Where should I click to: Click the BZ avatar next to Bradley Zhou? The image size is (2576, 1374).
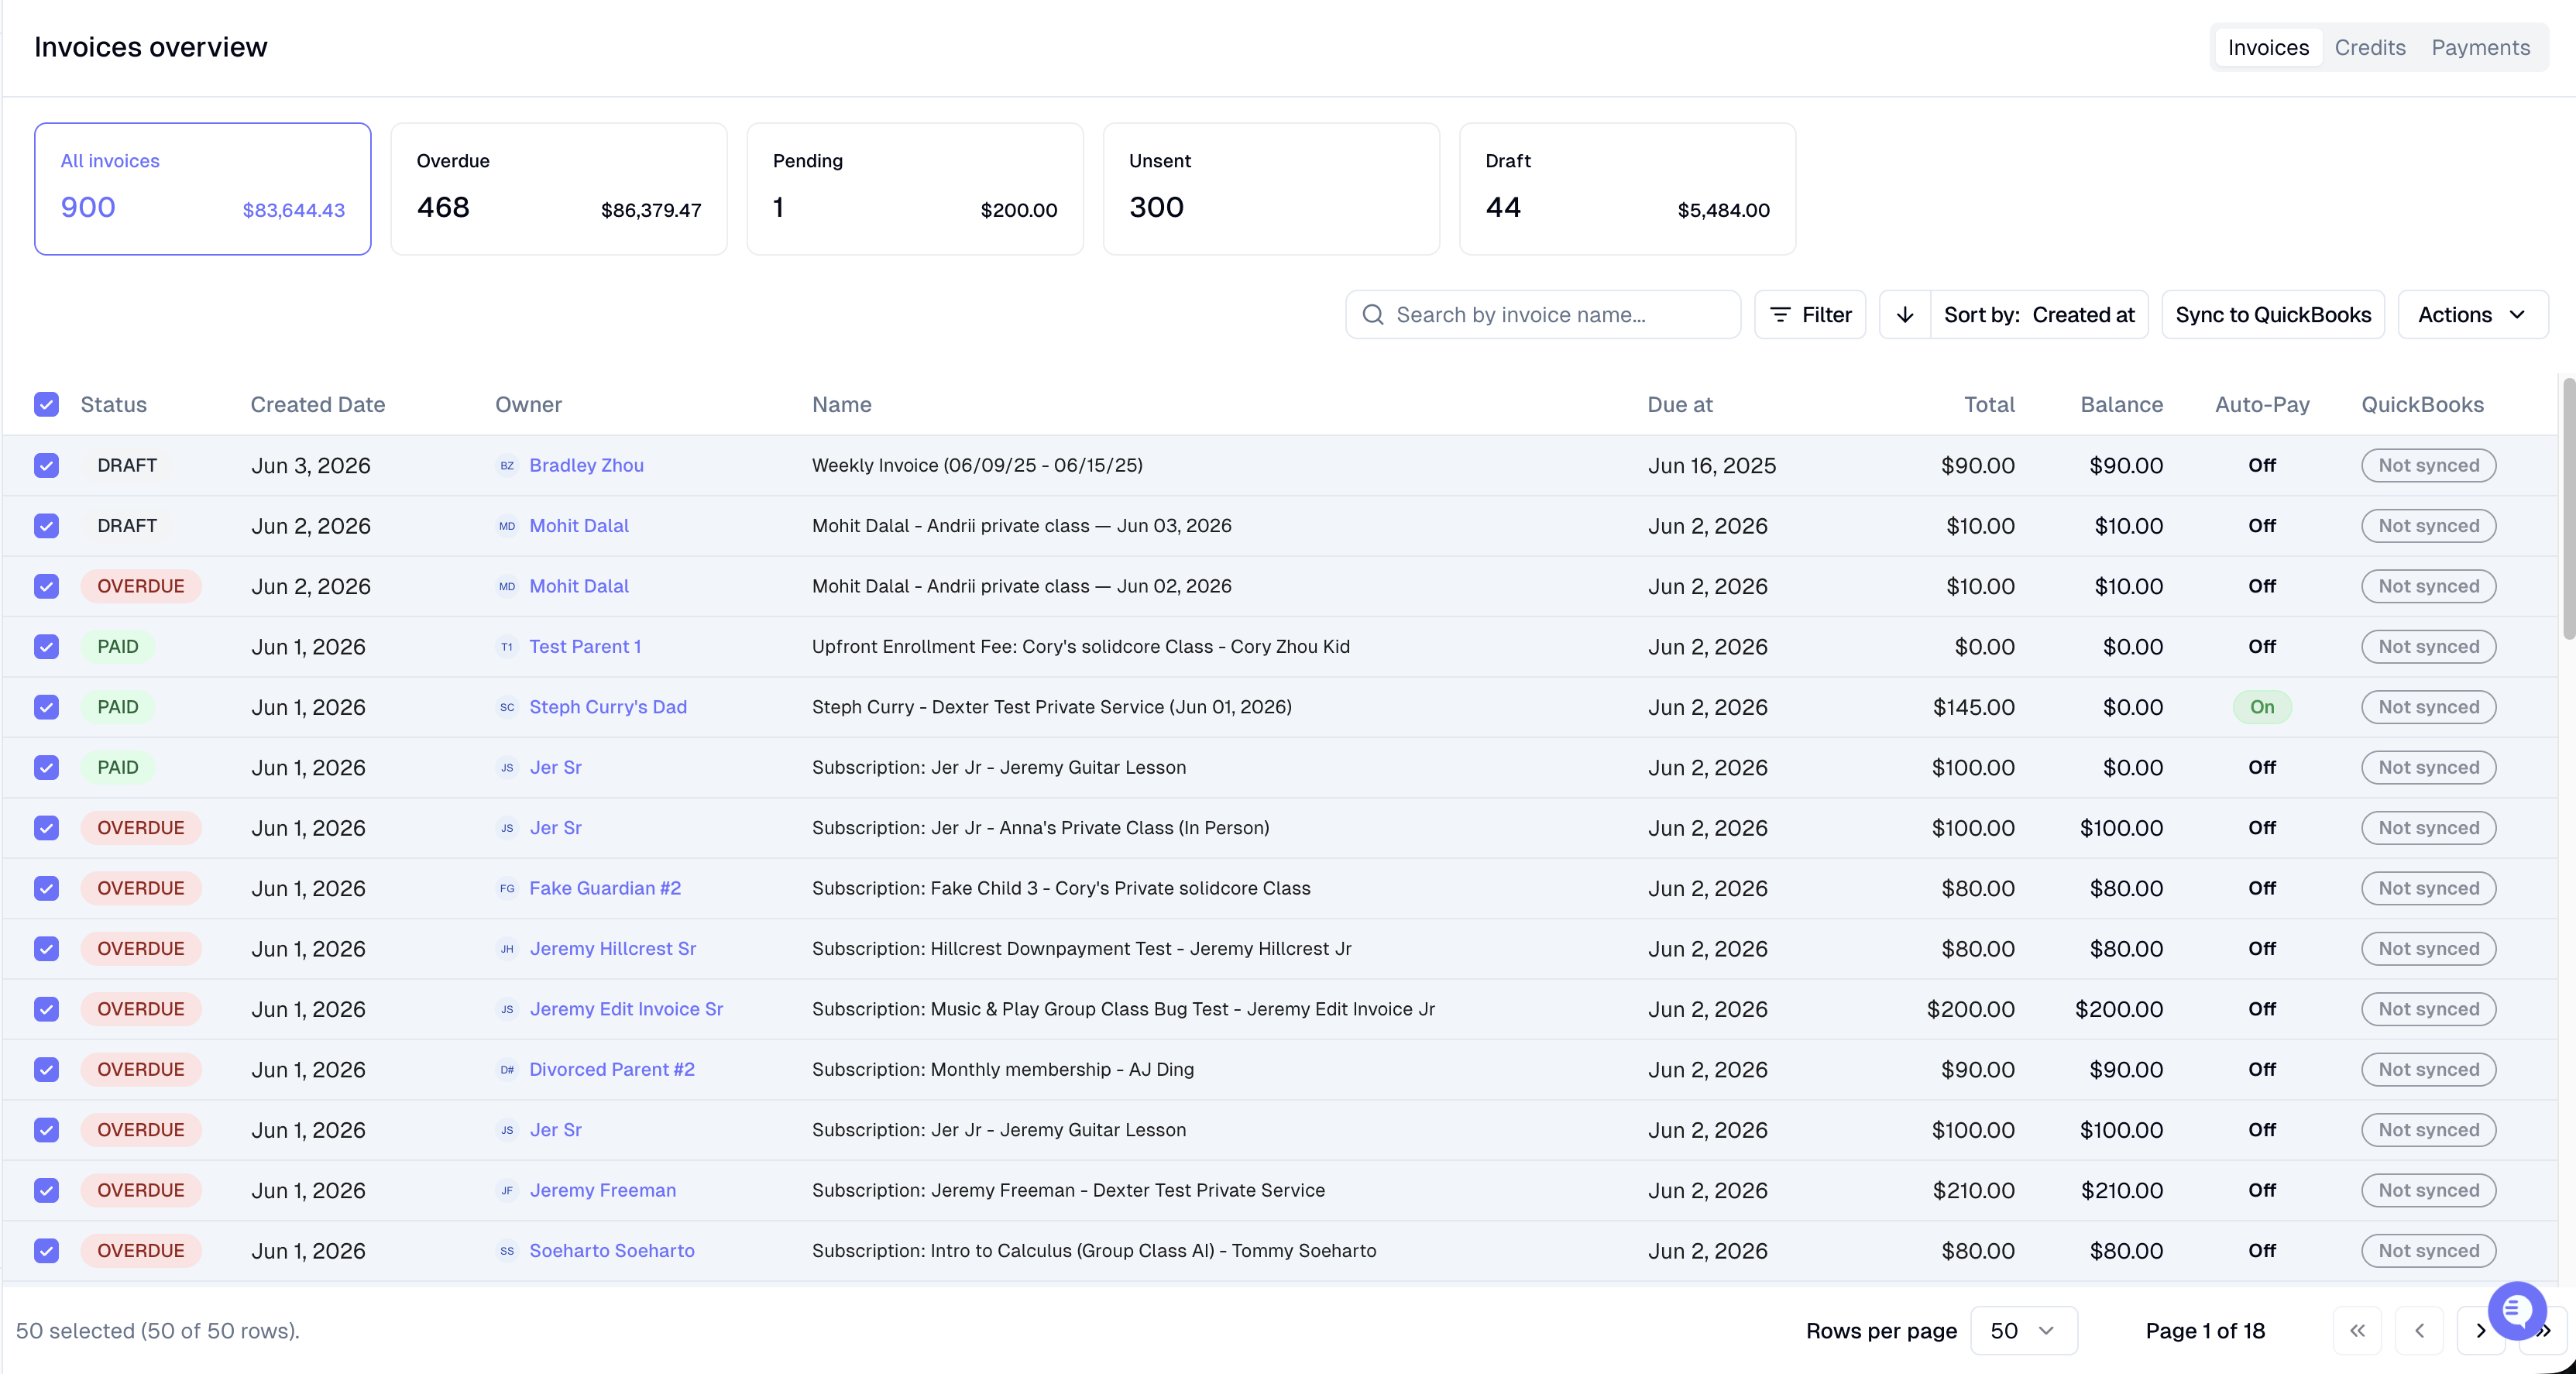click(507, 466)
